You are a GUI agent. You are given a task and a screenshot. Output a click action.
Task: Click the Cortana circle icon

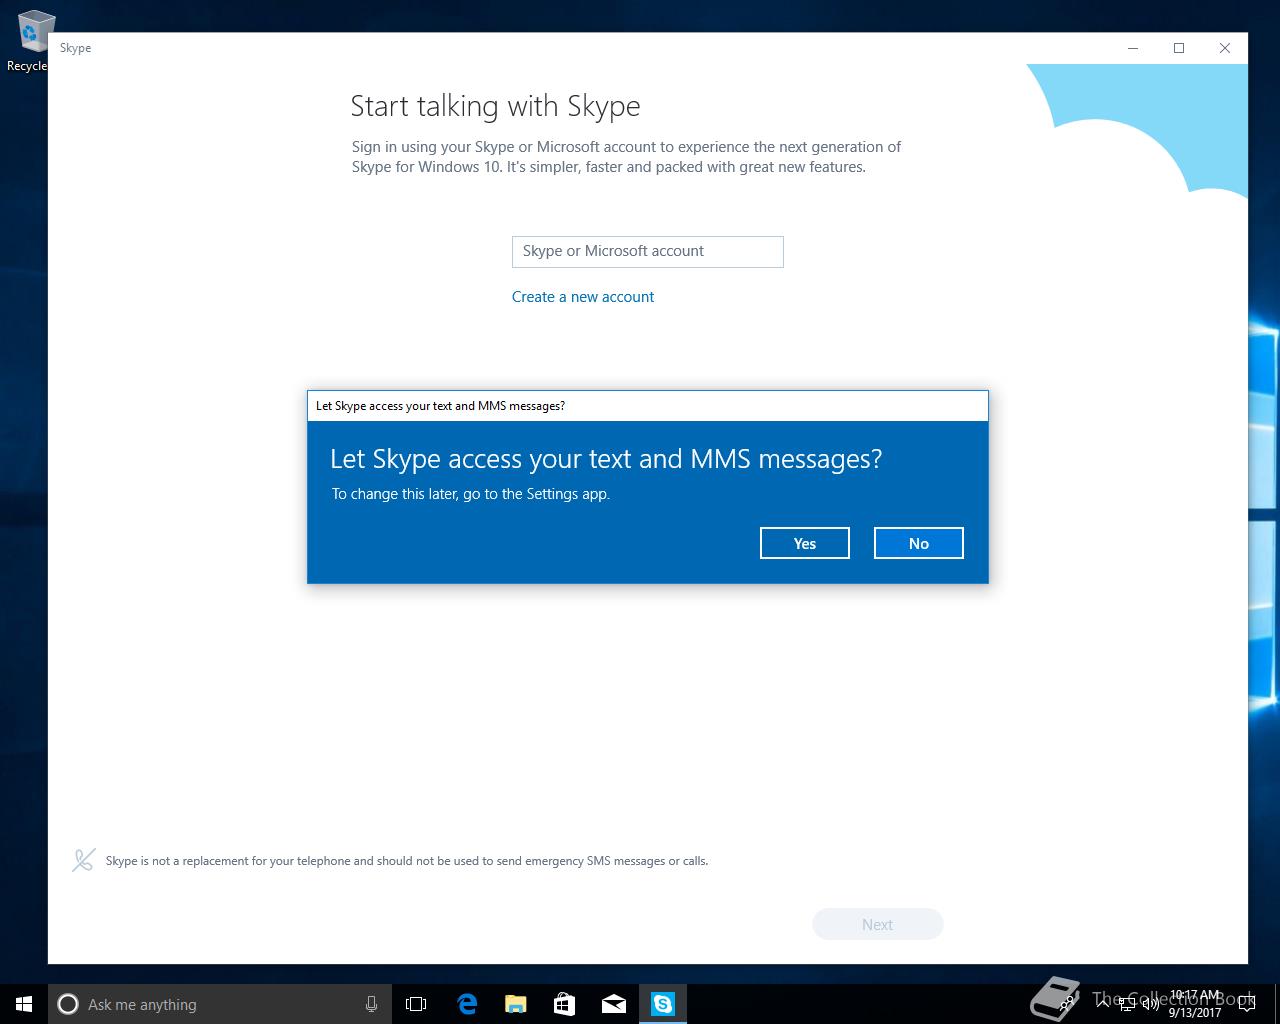[x=68, y=1004]
